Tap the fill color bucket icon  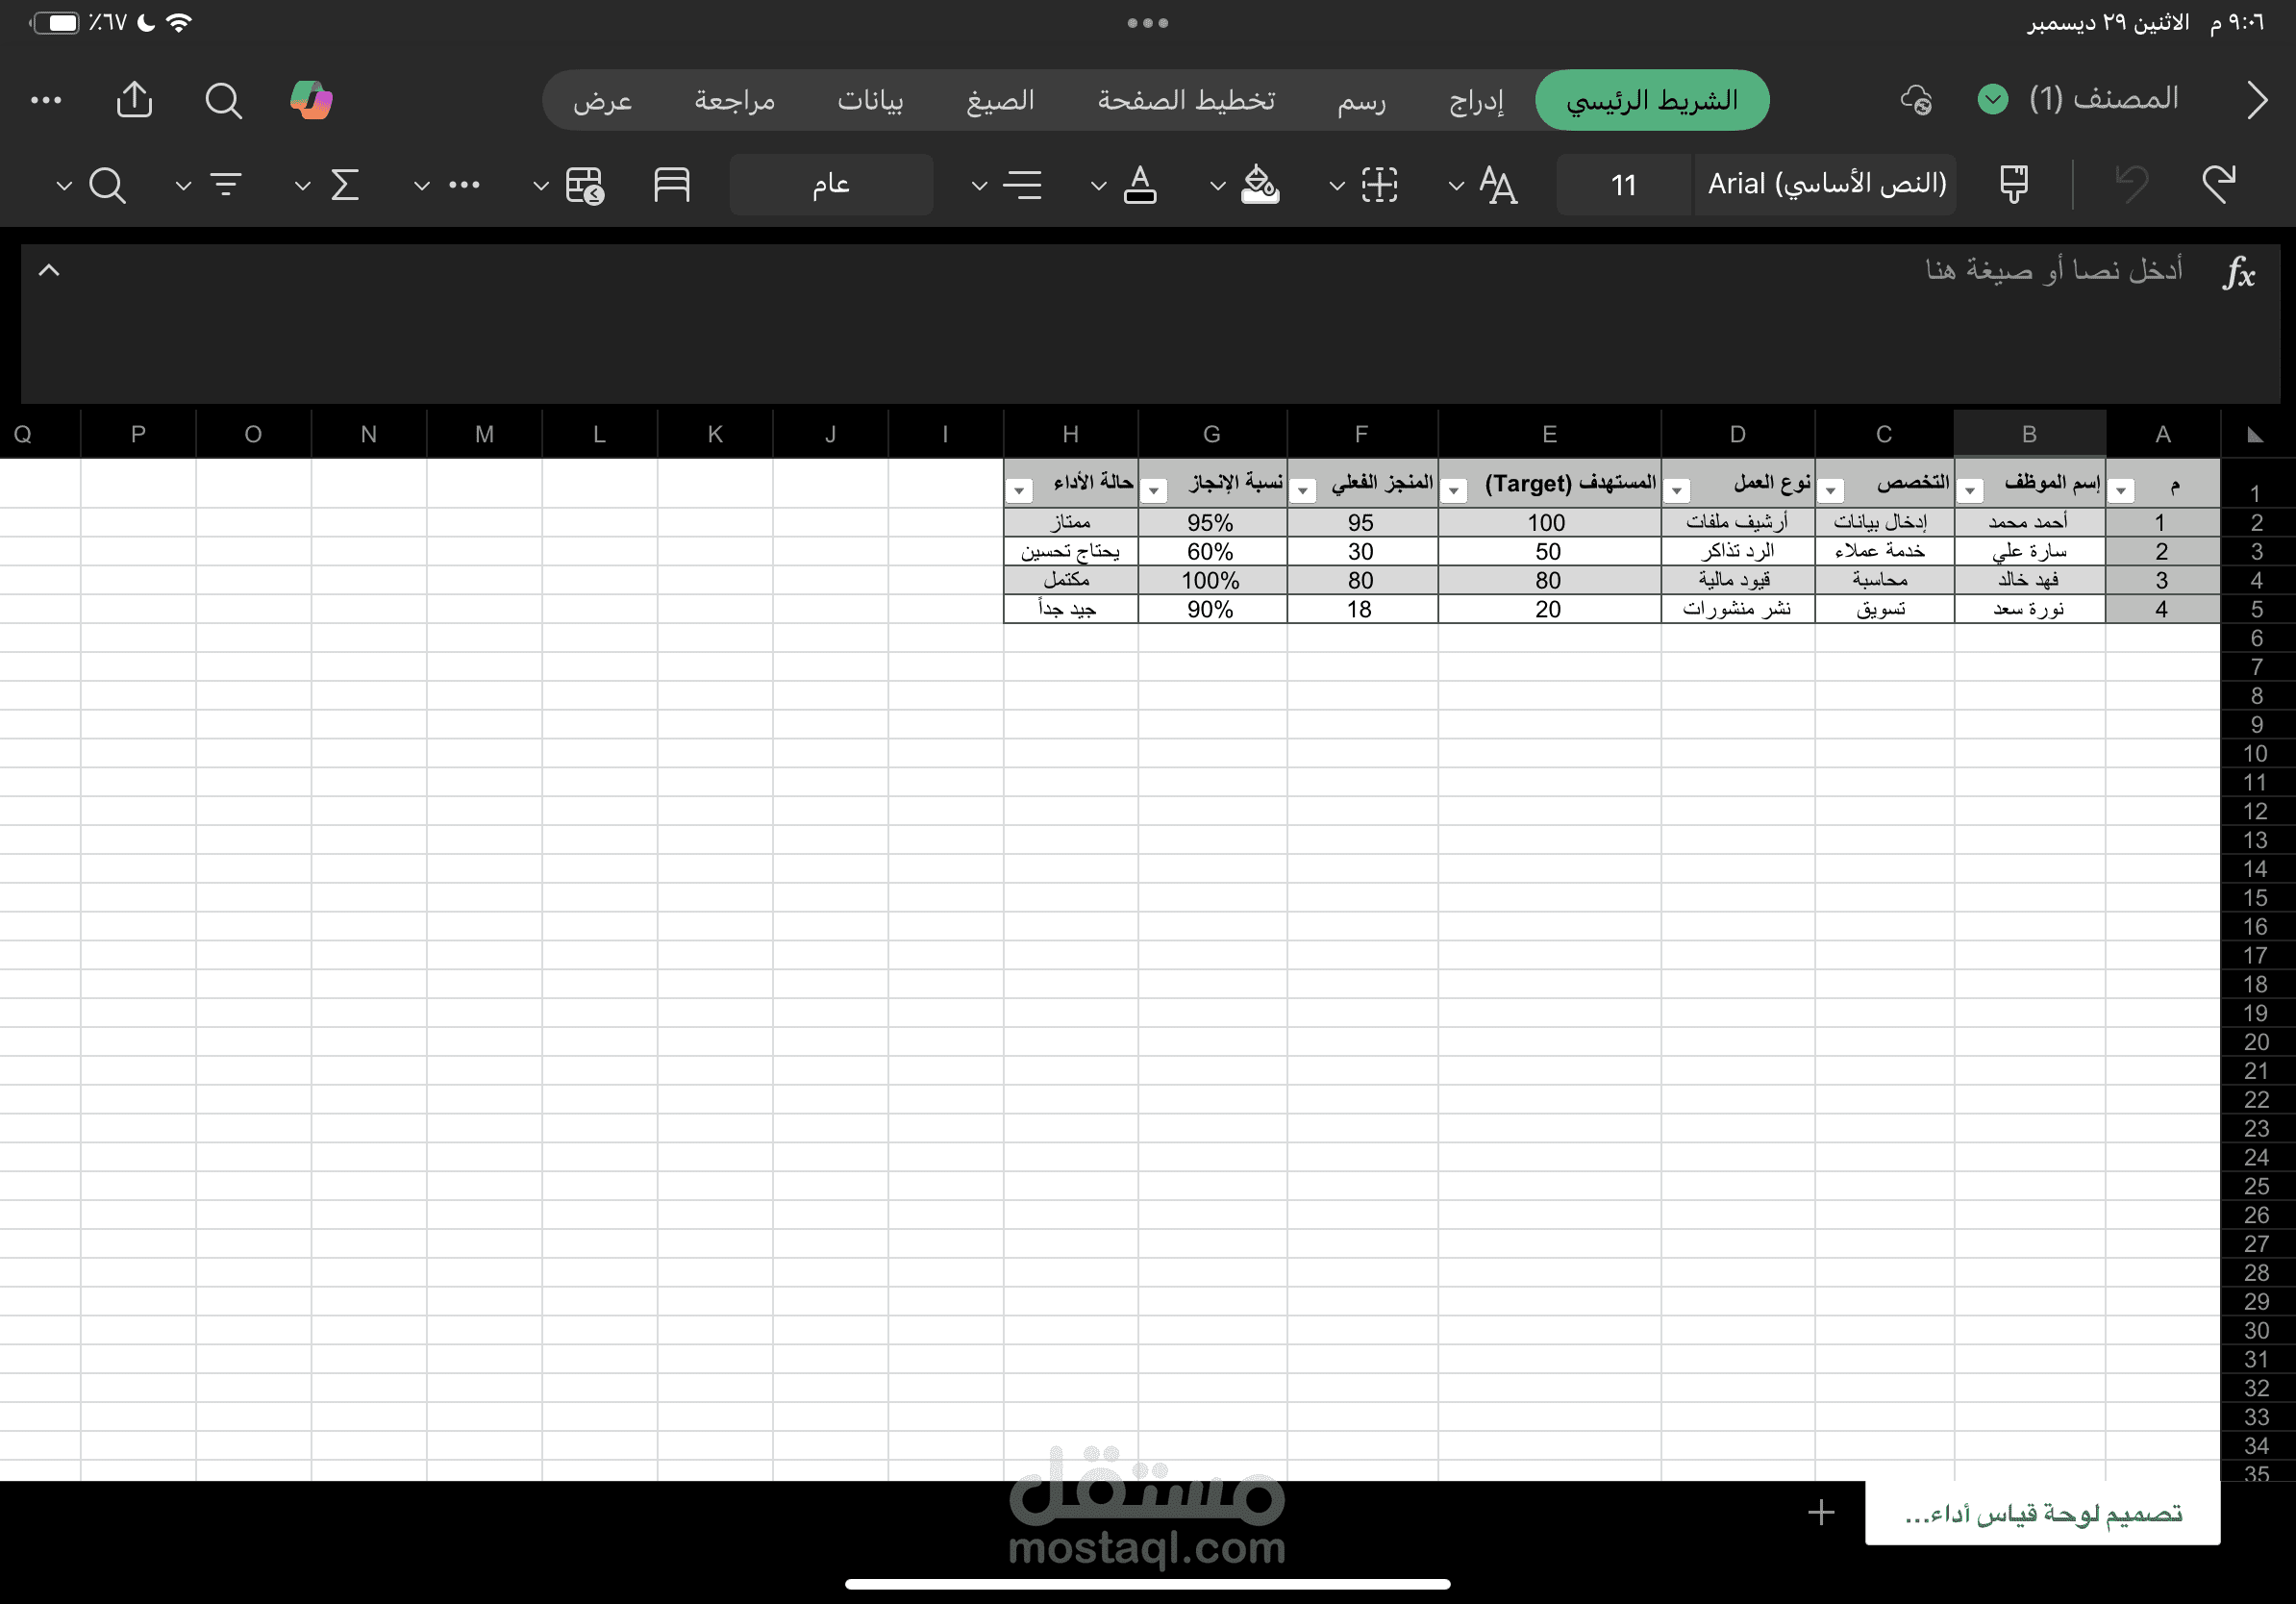point(1260,184)
